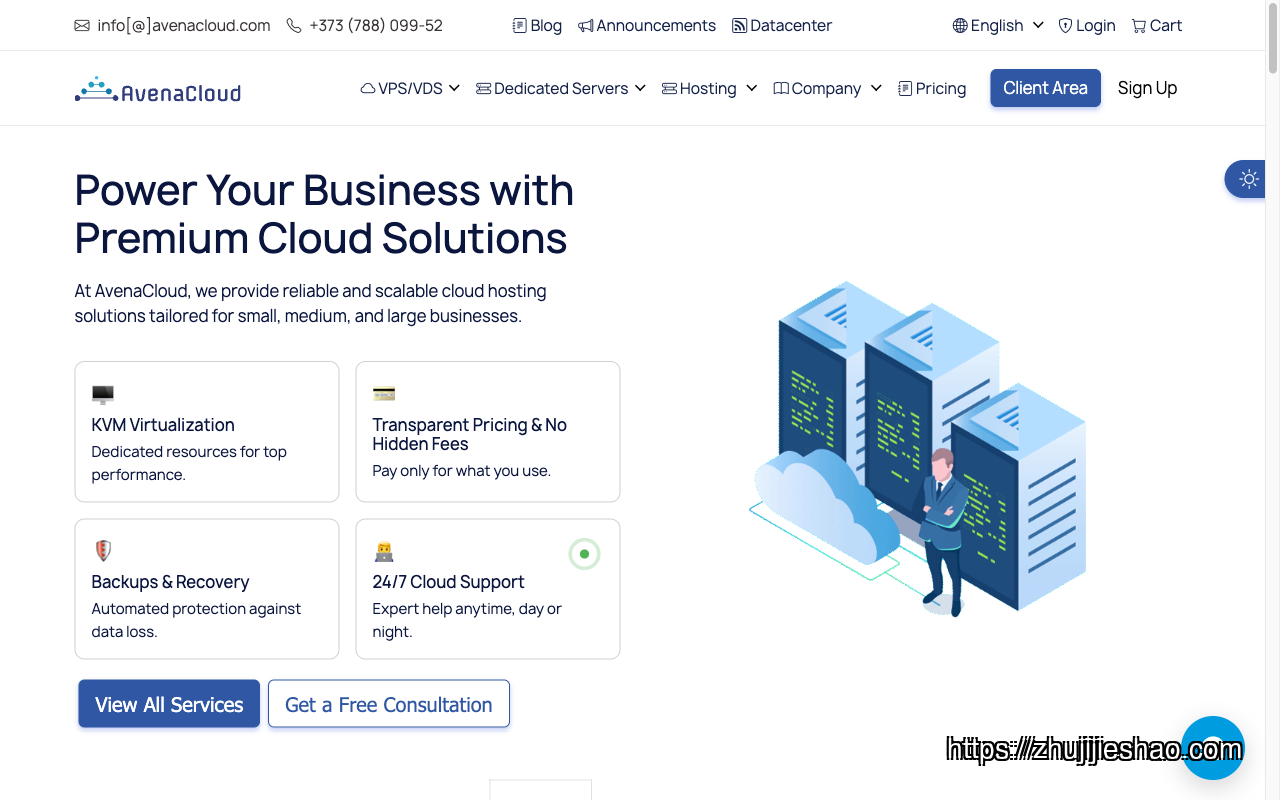Screen dimensions: 1280x800
Task: Open the VPS/VDS menu item
Action: (410, 88)
